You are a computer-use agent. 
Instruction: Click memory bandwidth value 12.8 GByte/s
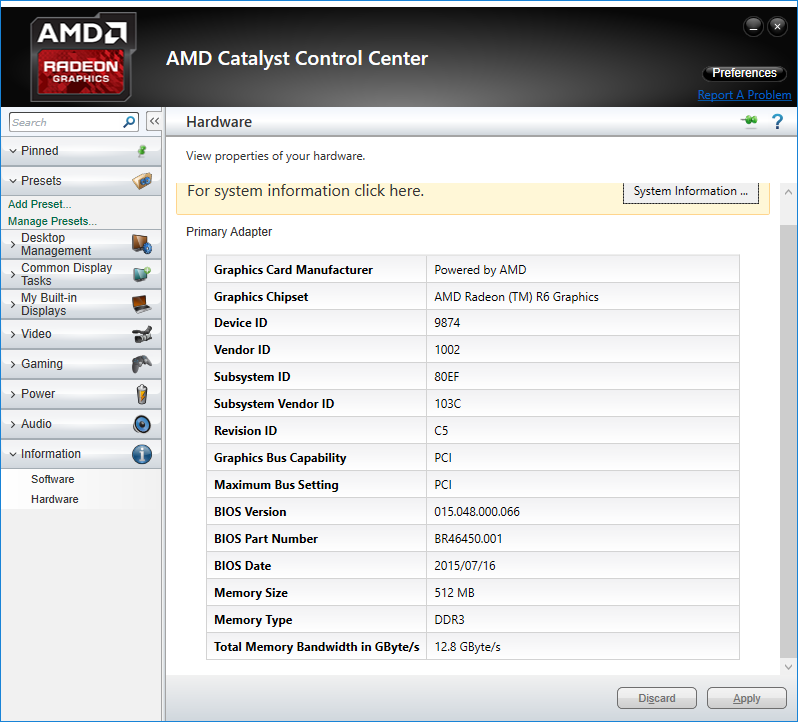tap(467, 647)
